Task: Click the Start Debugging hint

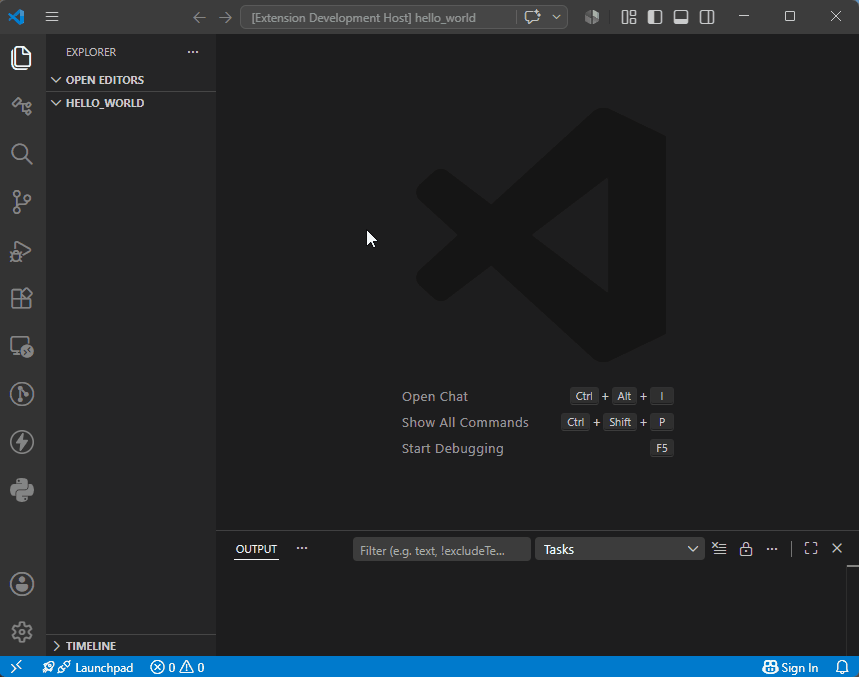Action: coord(453,449)
